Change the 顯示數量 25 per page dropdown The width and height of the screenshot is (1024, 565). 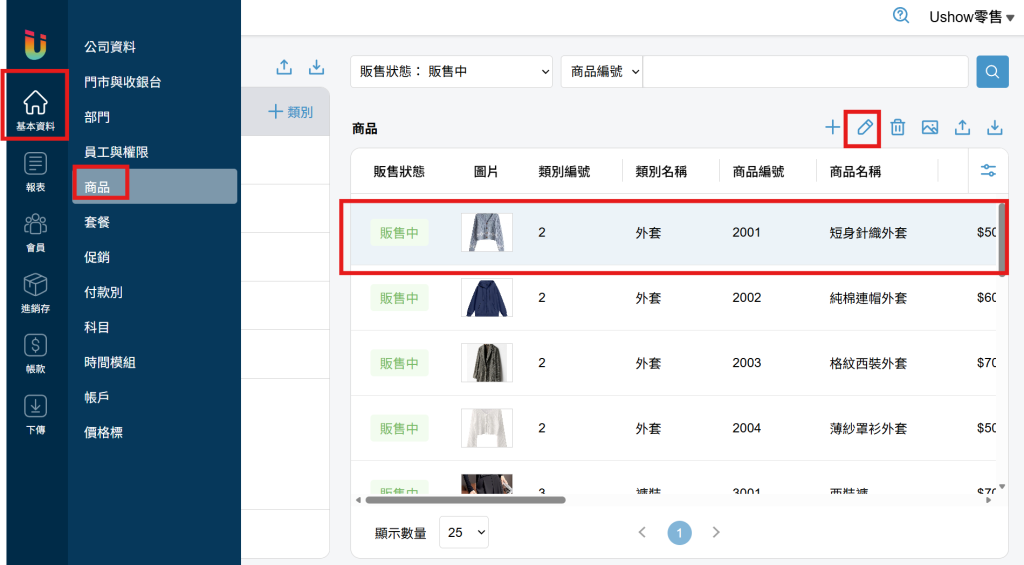pyautogui.click(x=464, y=532)
